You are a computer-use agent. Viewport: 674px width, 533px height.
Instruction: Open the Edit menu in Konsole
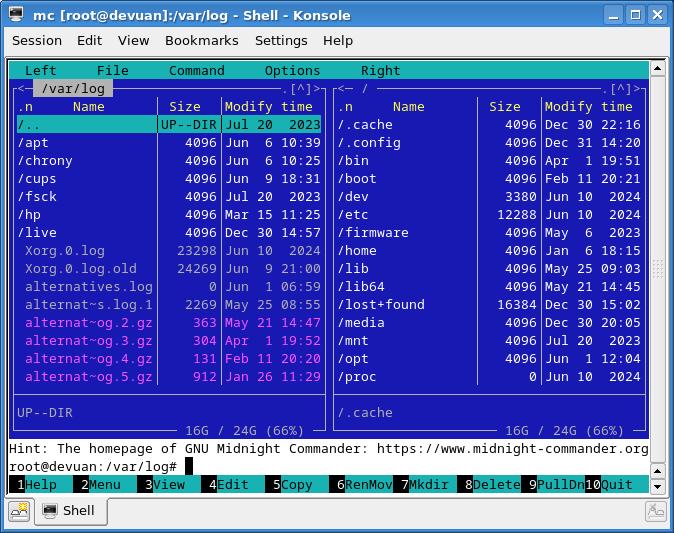pos(89,40)
